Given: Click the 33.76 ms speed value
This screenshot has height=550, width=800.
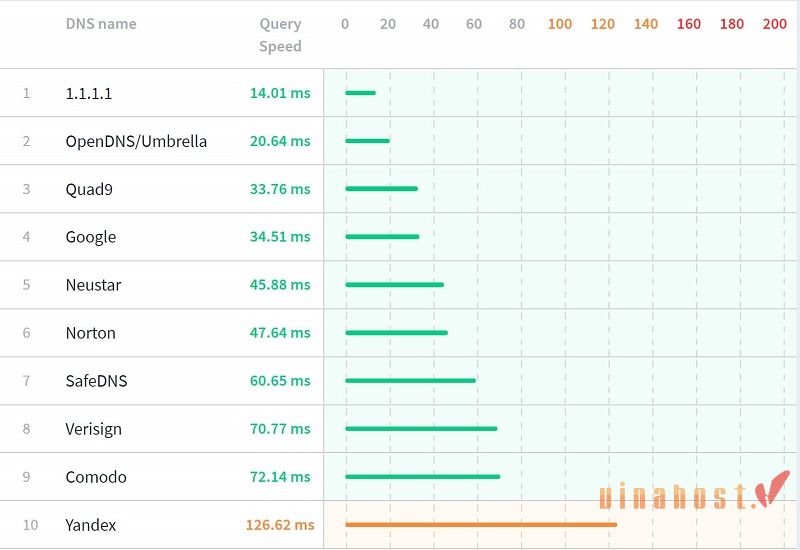Looking at the screenshot, I should point(280,189).
